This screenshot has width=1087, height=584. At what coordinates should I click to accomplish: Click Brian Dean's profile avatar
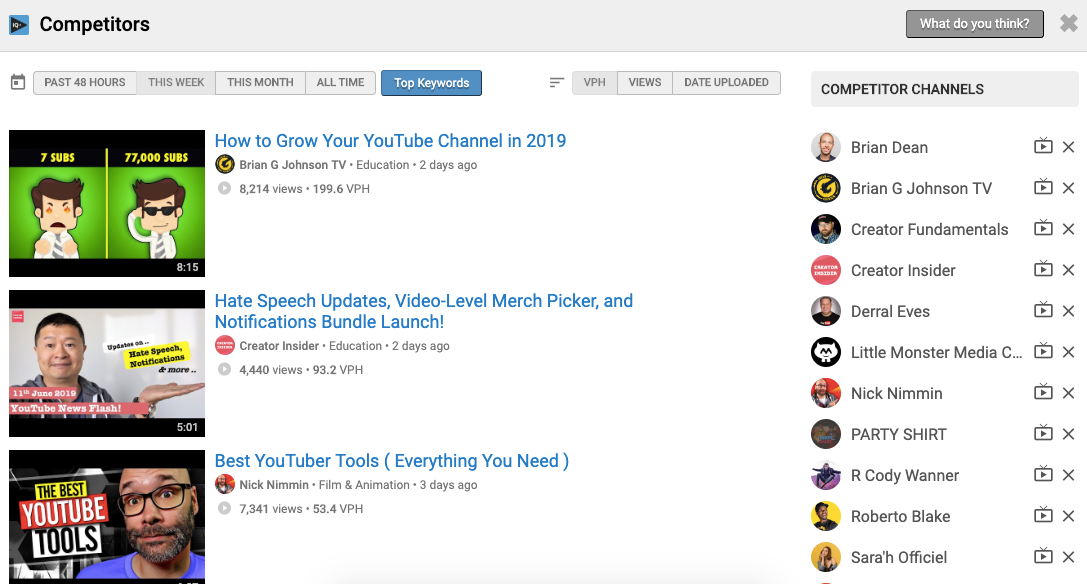tap(826, 147)
